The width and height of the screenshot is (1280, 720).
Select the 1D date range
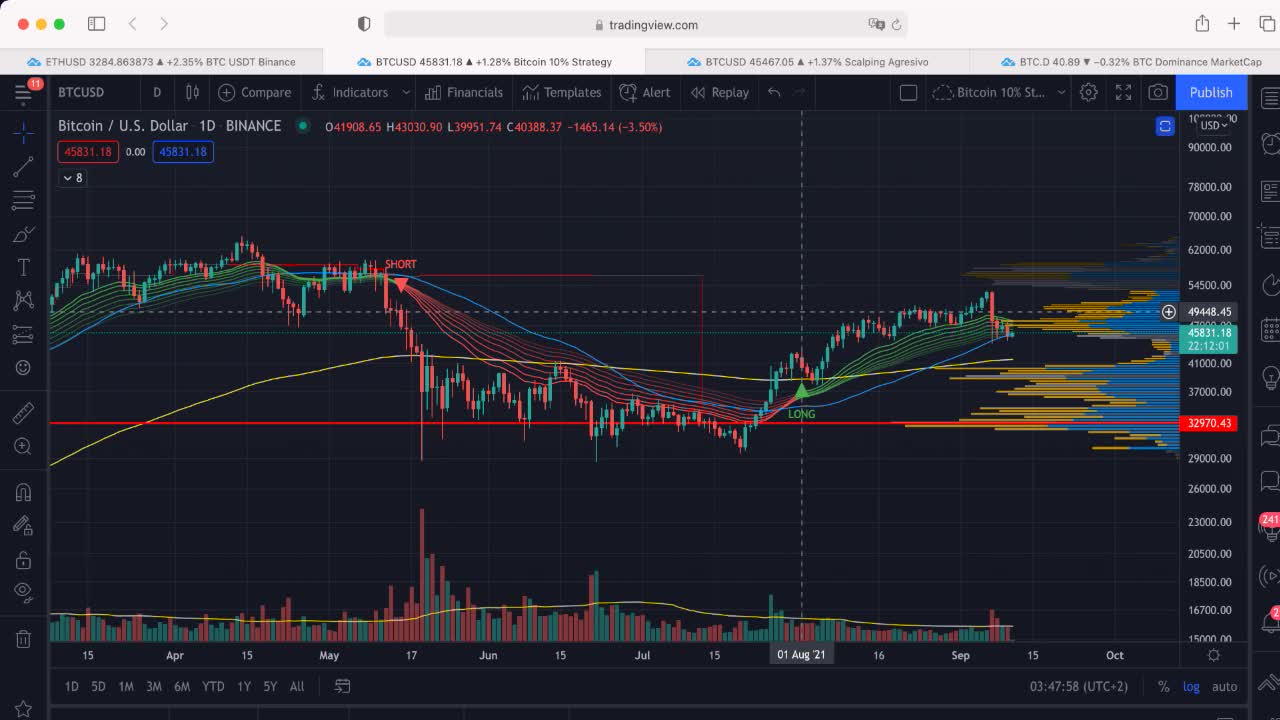point(71,686)
